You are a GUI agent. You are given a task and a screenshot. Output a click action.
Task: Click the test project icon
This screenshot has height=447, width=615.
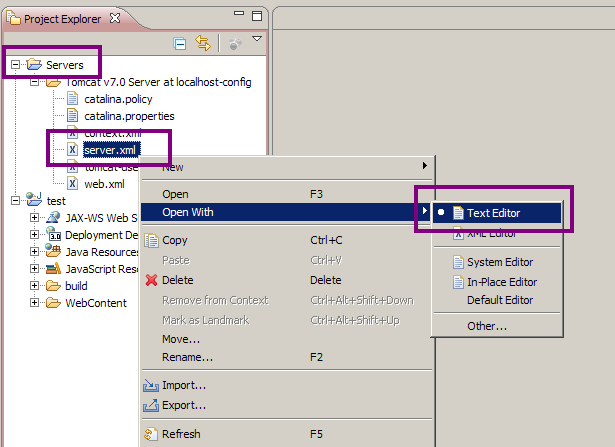tap(34, 199)
